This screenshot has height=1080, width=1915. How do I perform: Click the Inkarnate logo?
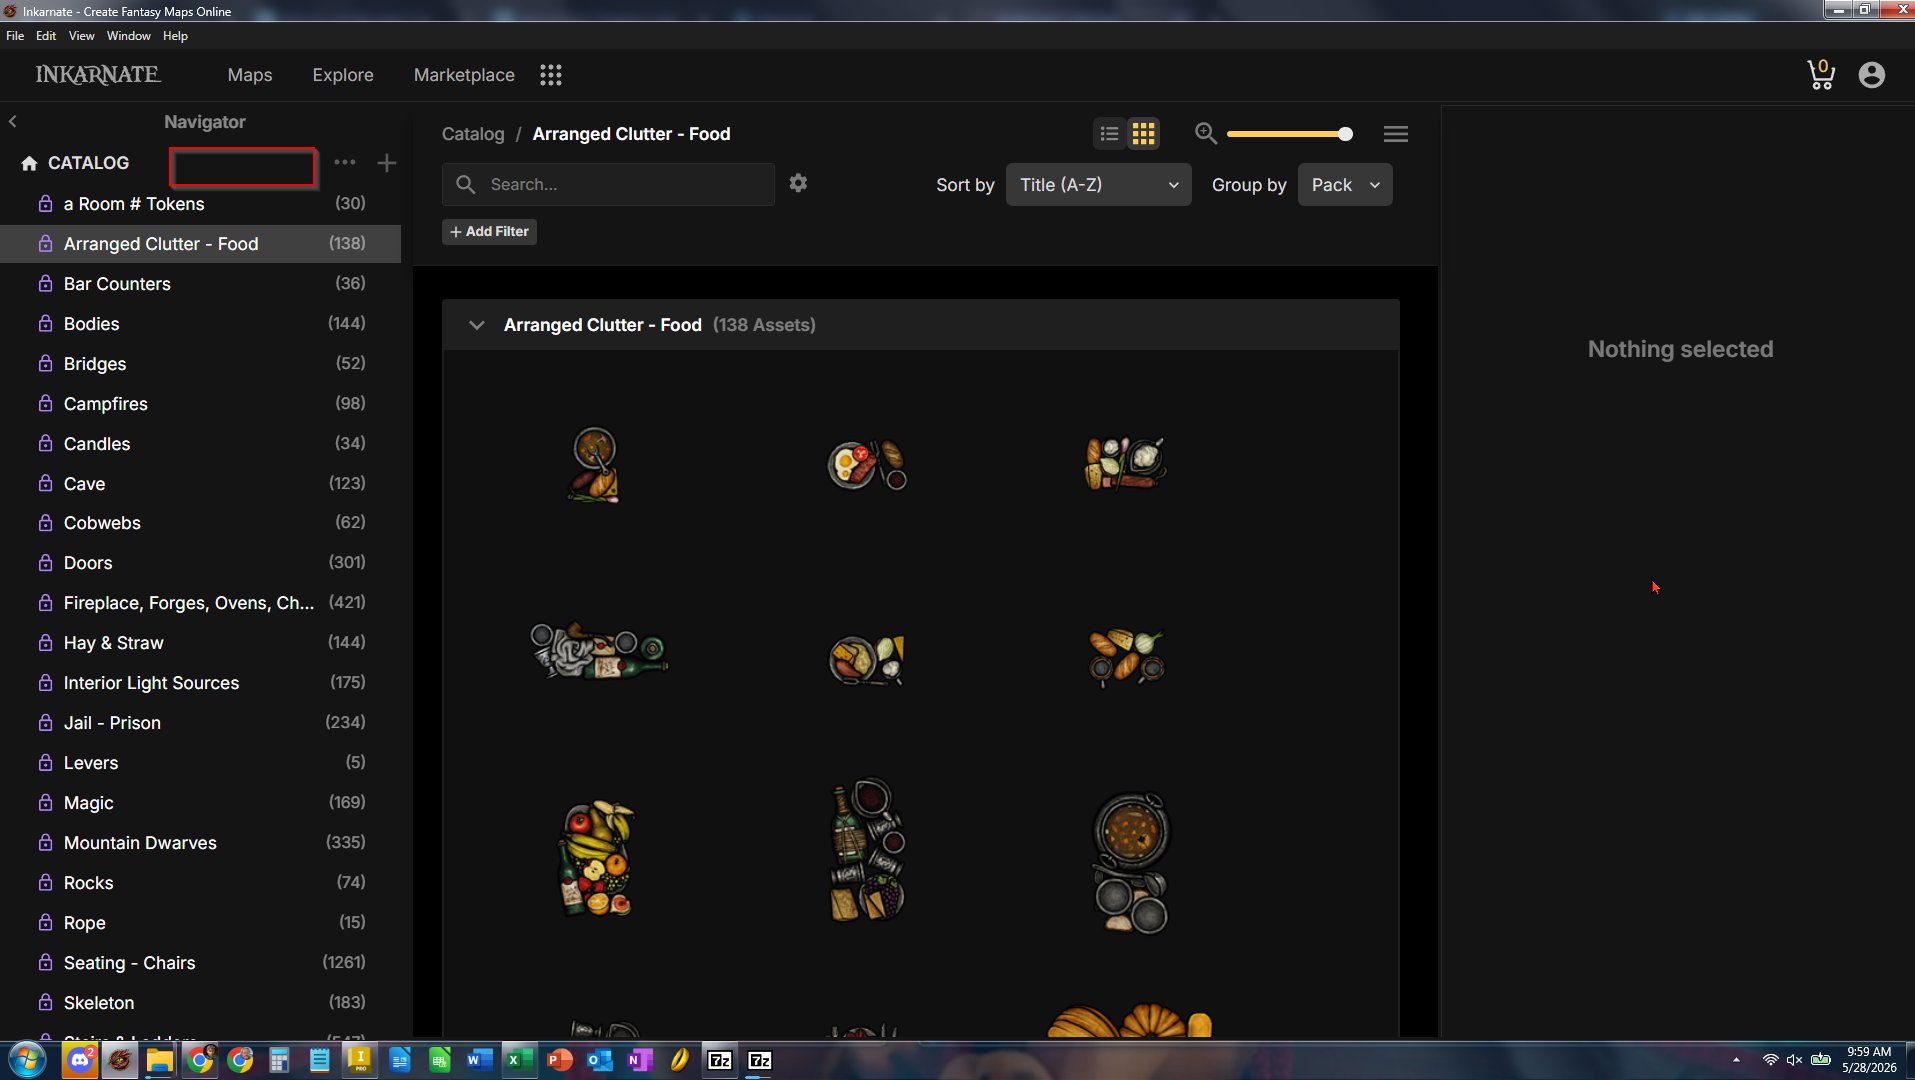click(x=98, y=75)
